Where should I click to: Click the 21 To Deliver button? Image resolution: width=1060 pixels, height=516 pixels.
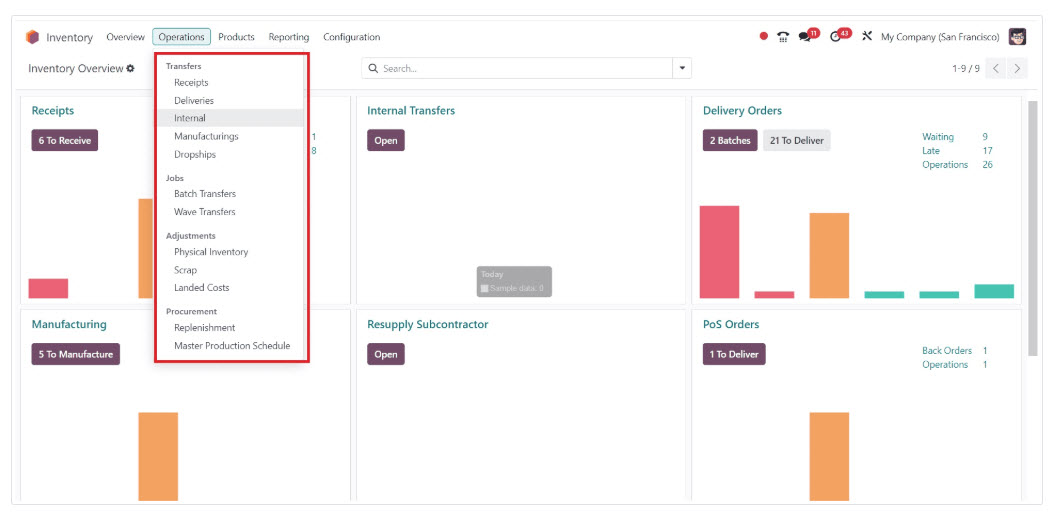click(x=796, y=141)
